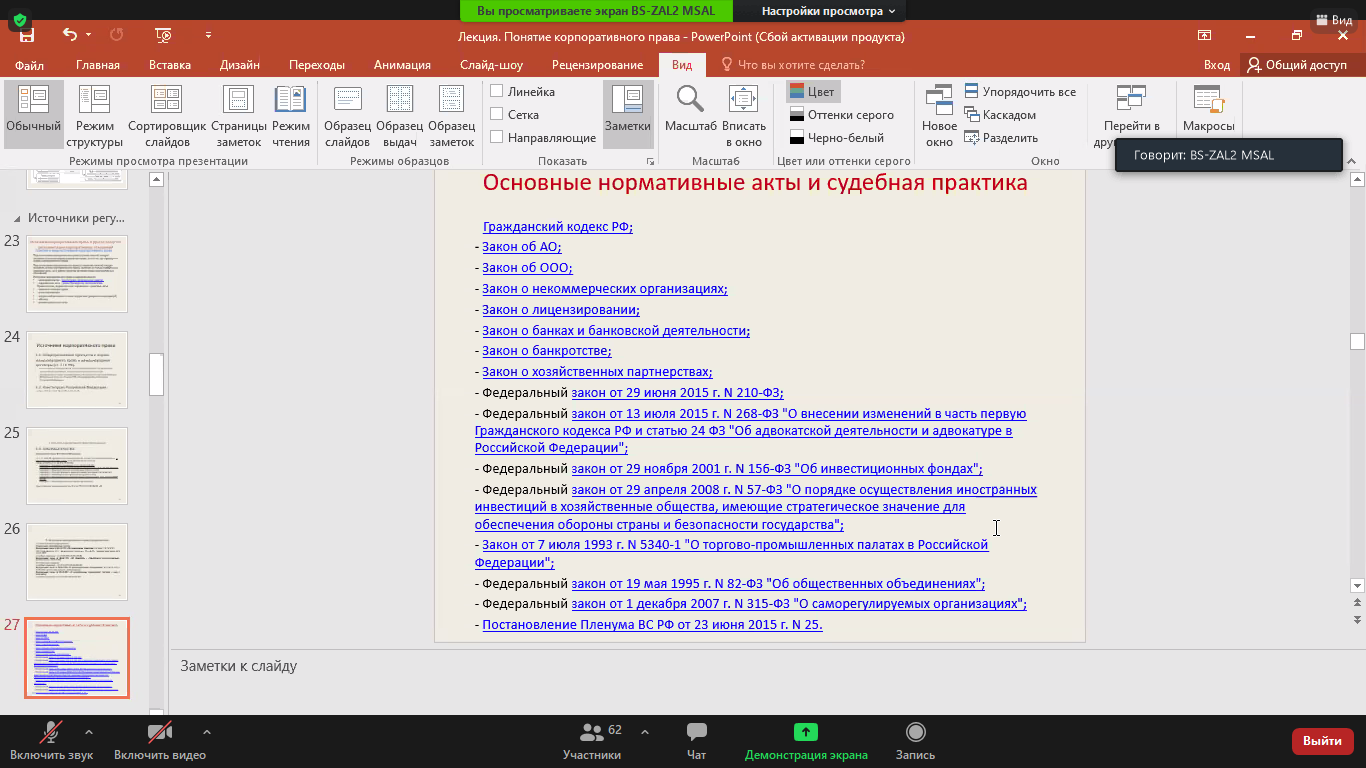Open the File (Файл) tab
The width and height of the screenshot is (1366, 768).
coord(29,65)
